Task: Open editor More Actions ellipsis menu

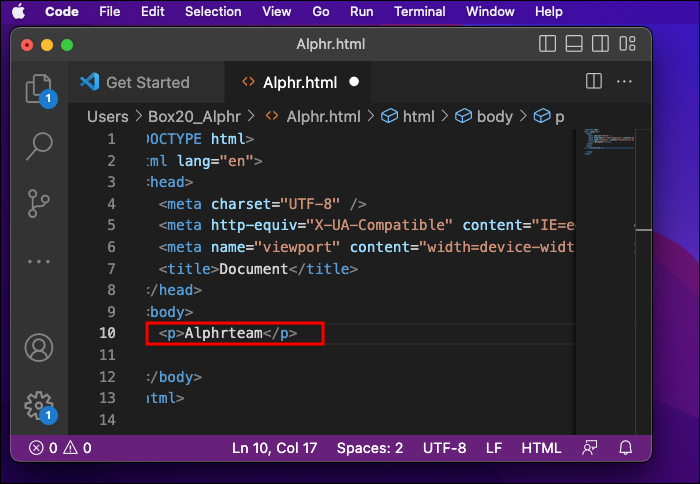Action: coord(625,81)
